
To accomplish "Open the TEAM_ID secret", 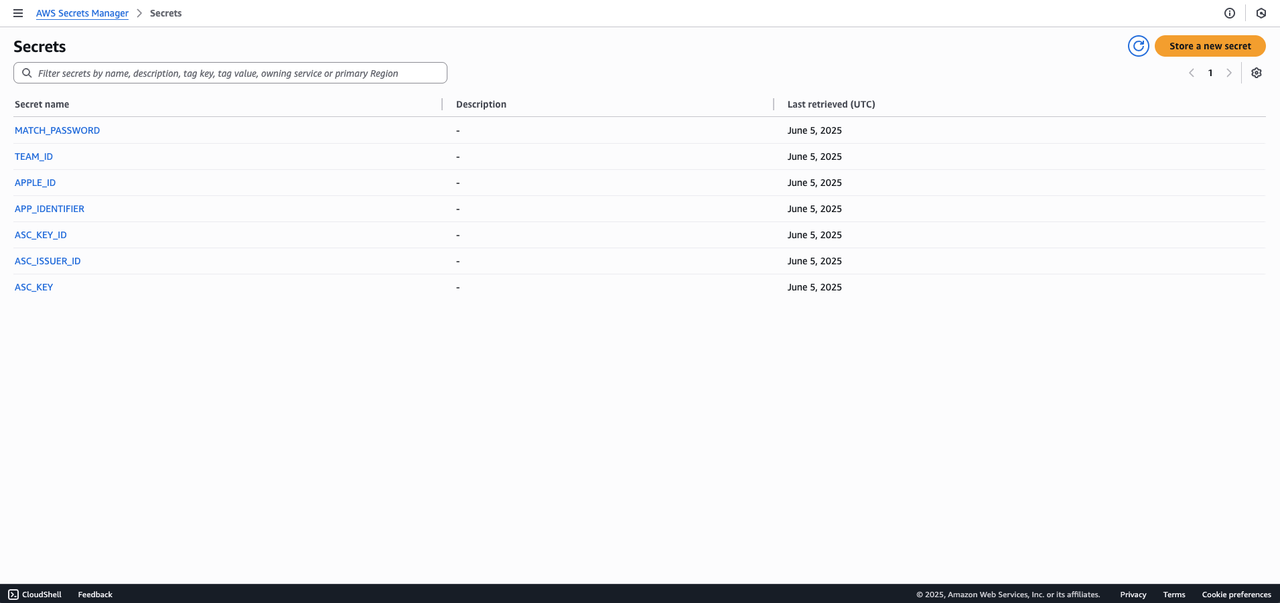I will 34,156.
